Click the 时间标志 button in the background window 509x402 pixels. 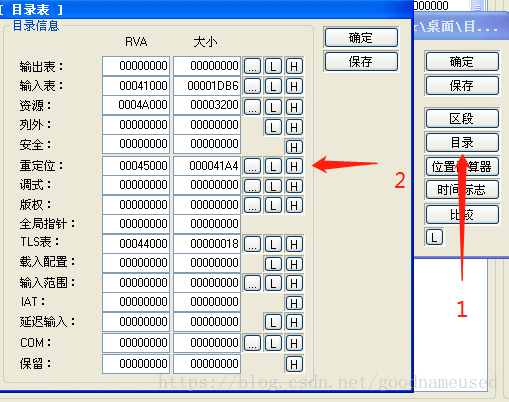point(462,190)
